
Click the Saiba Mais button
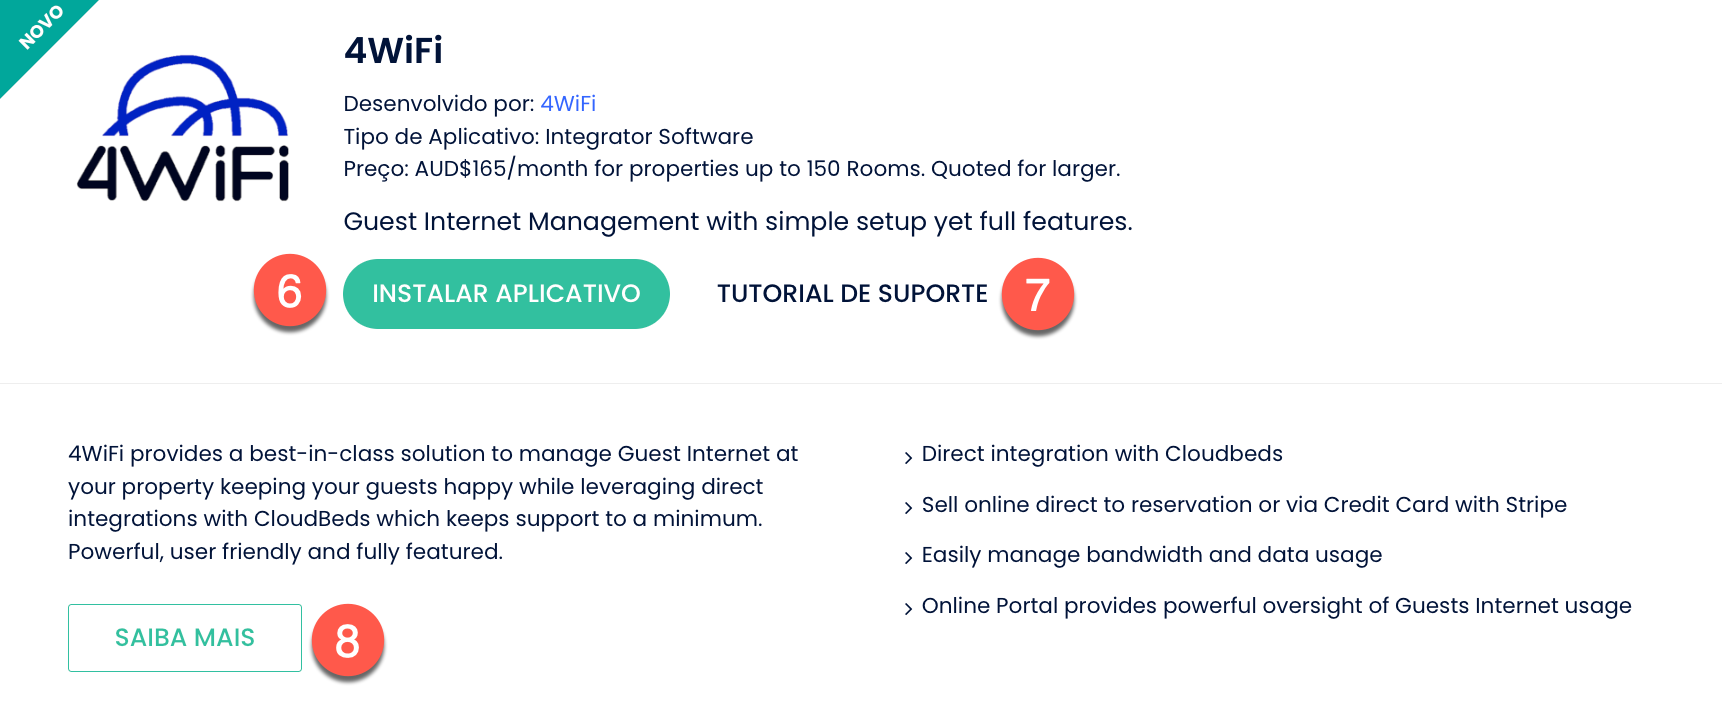pyautogui.click(x=185, y=638)
